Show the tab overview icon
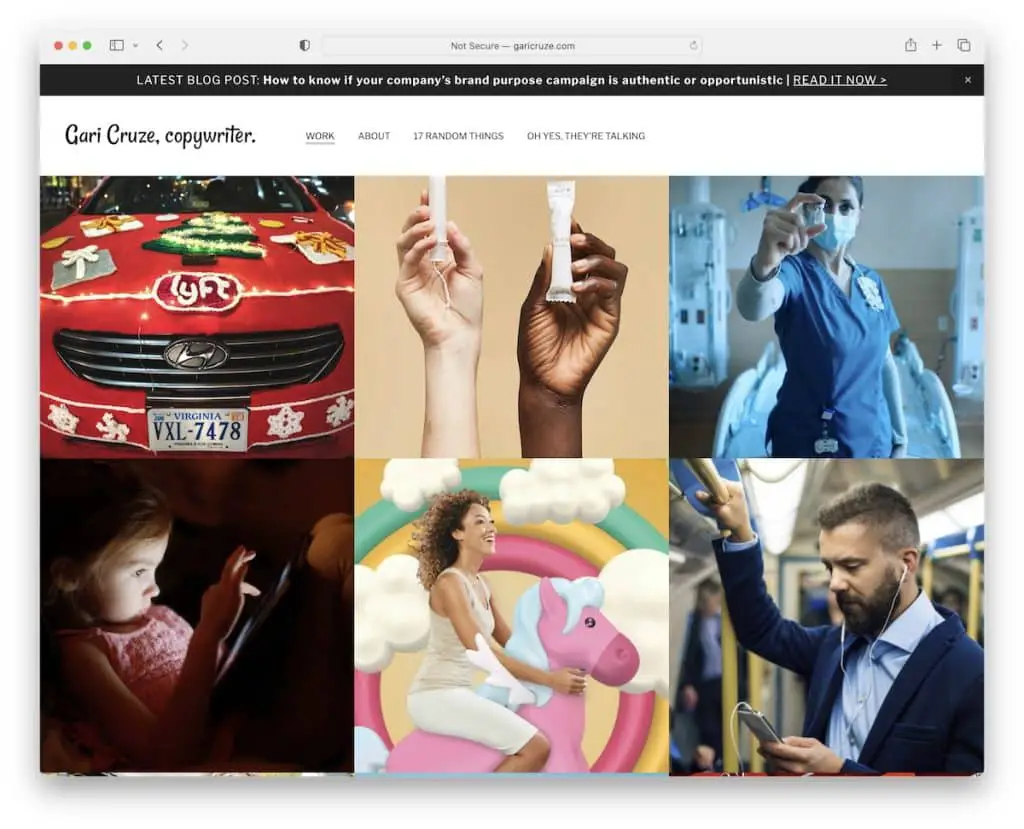 click(964, 45)
